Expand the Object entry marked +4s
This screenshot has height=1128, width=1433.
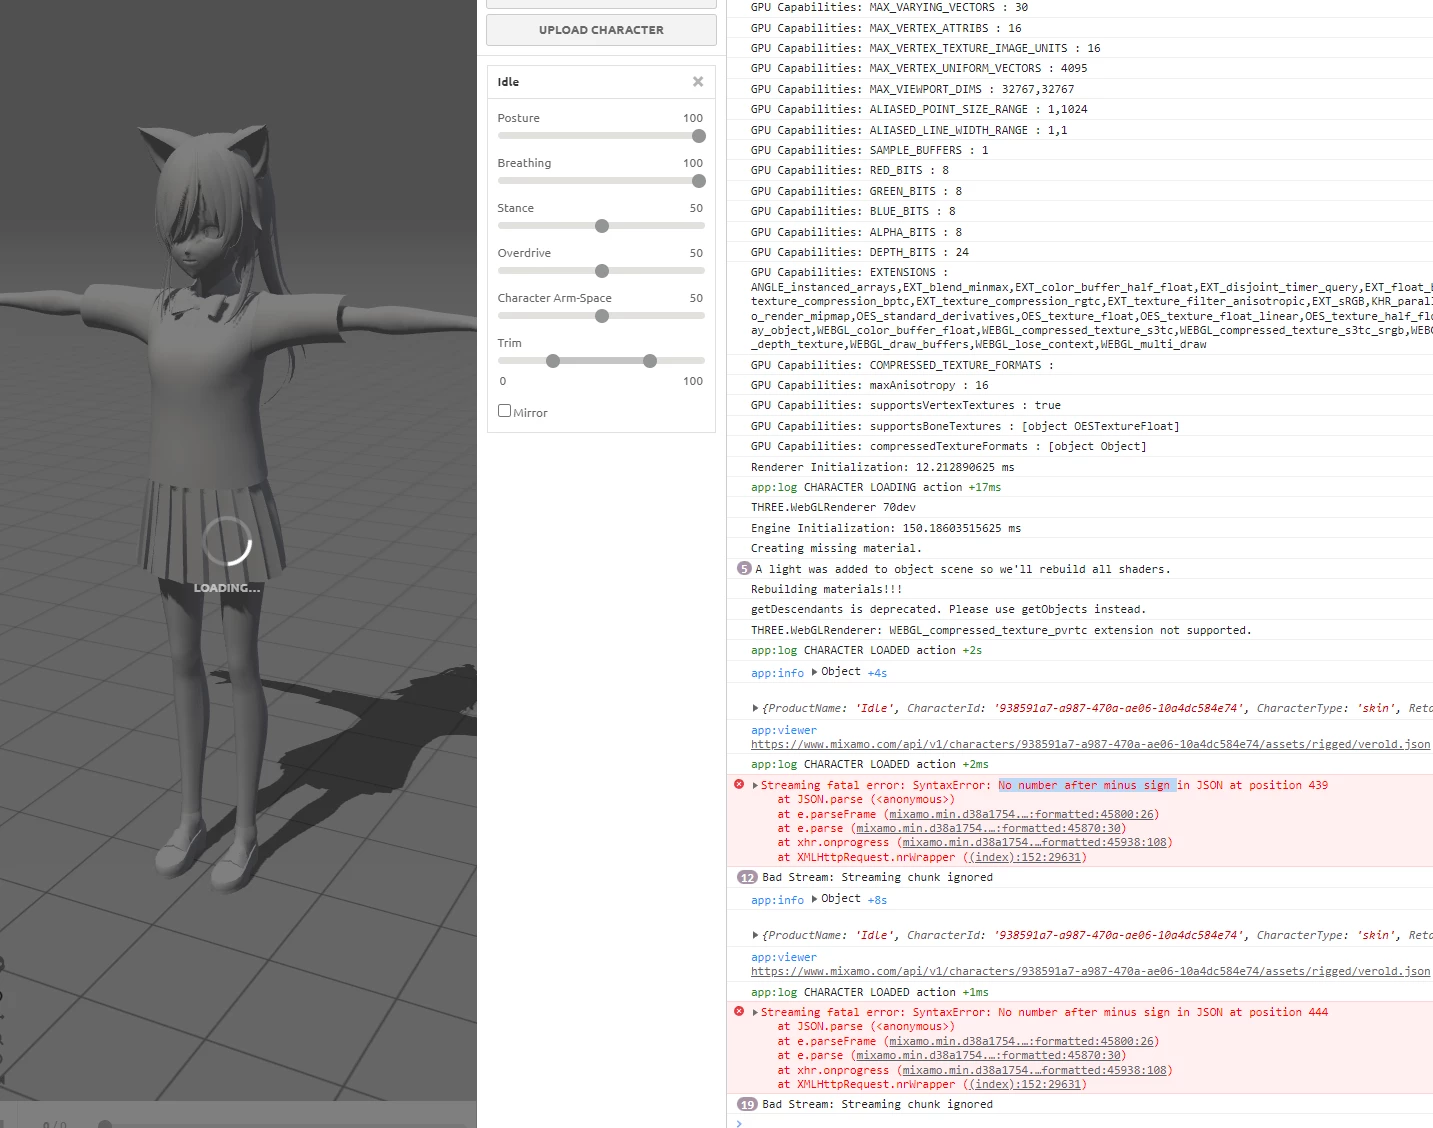pyautogui.click(x=815, y=672)
